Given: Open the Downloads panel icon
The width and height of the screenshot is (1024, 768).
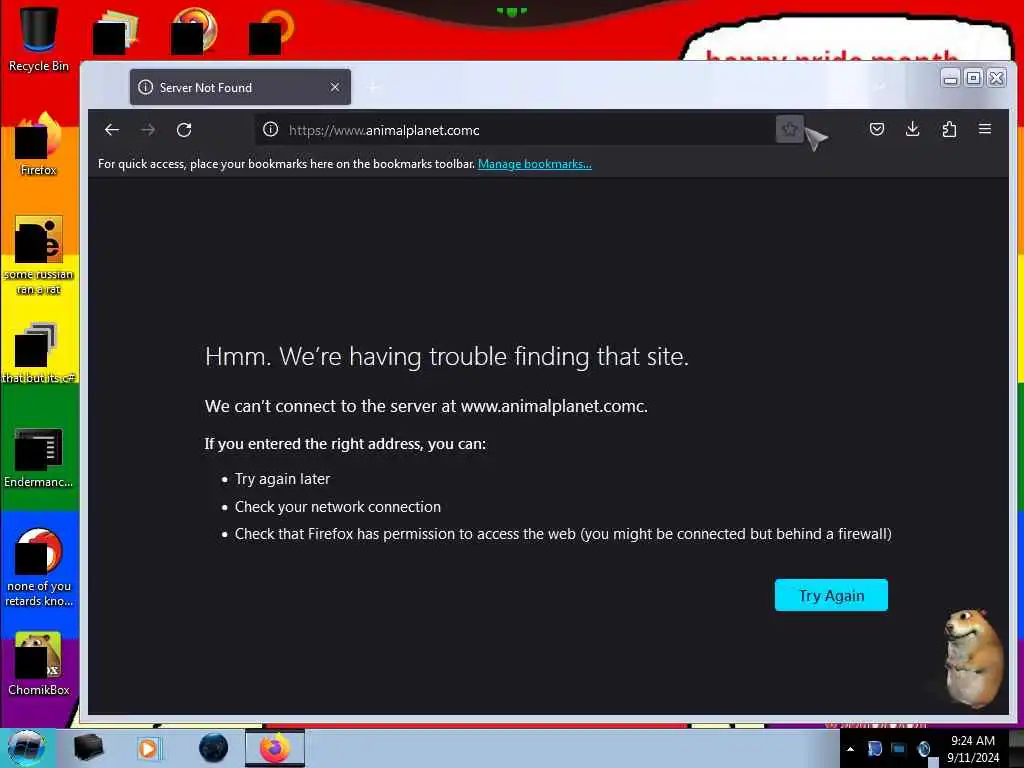Looking at the screenshot, I should point(913,129).
